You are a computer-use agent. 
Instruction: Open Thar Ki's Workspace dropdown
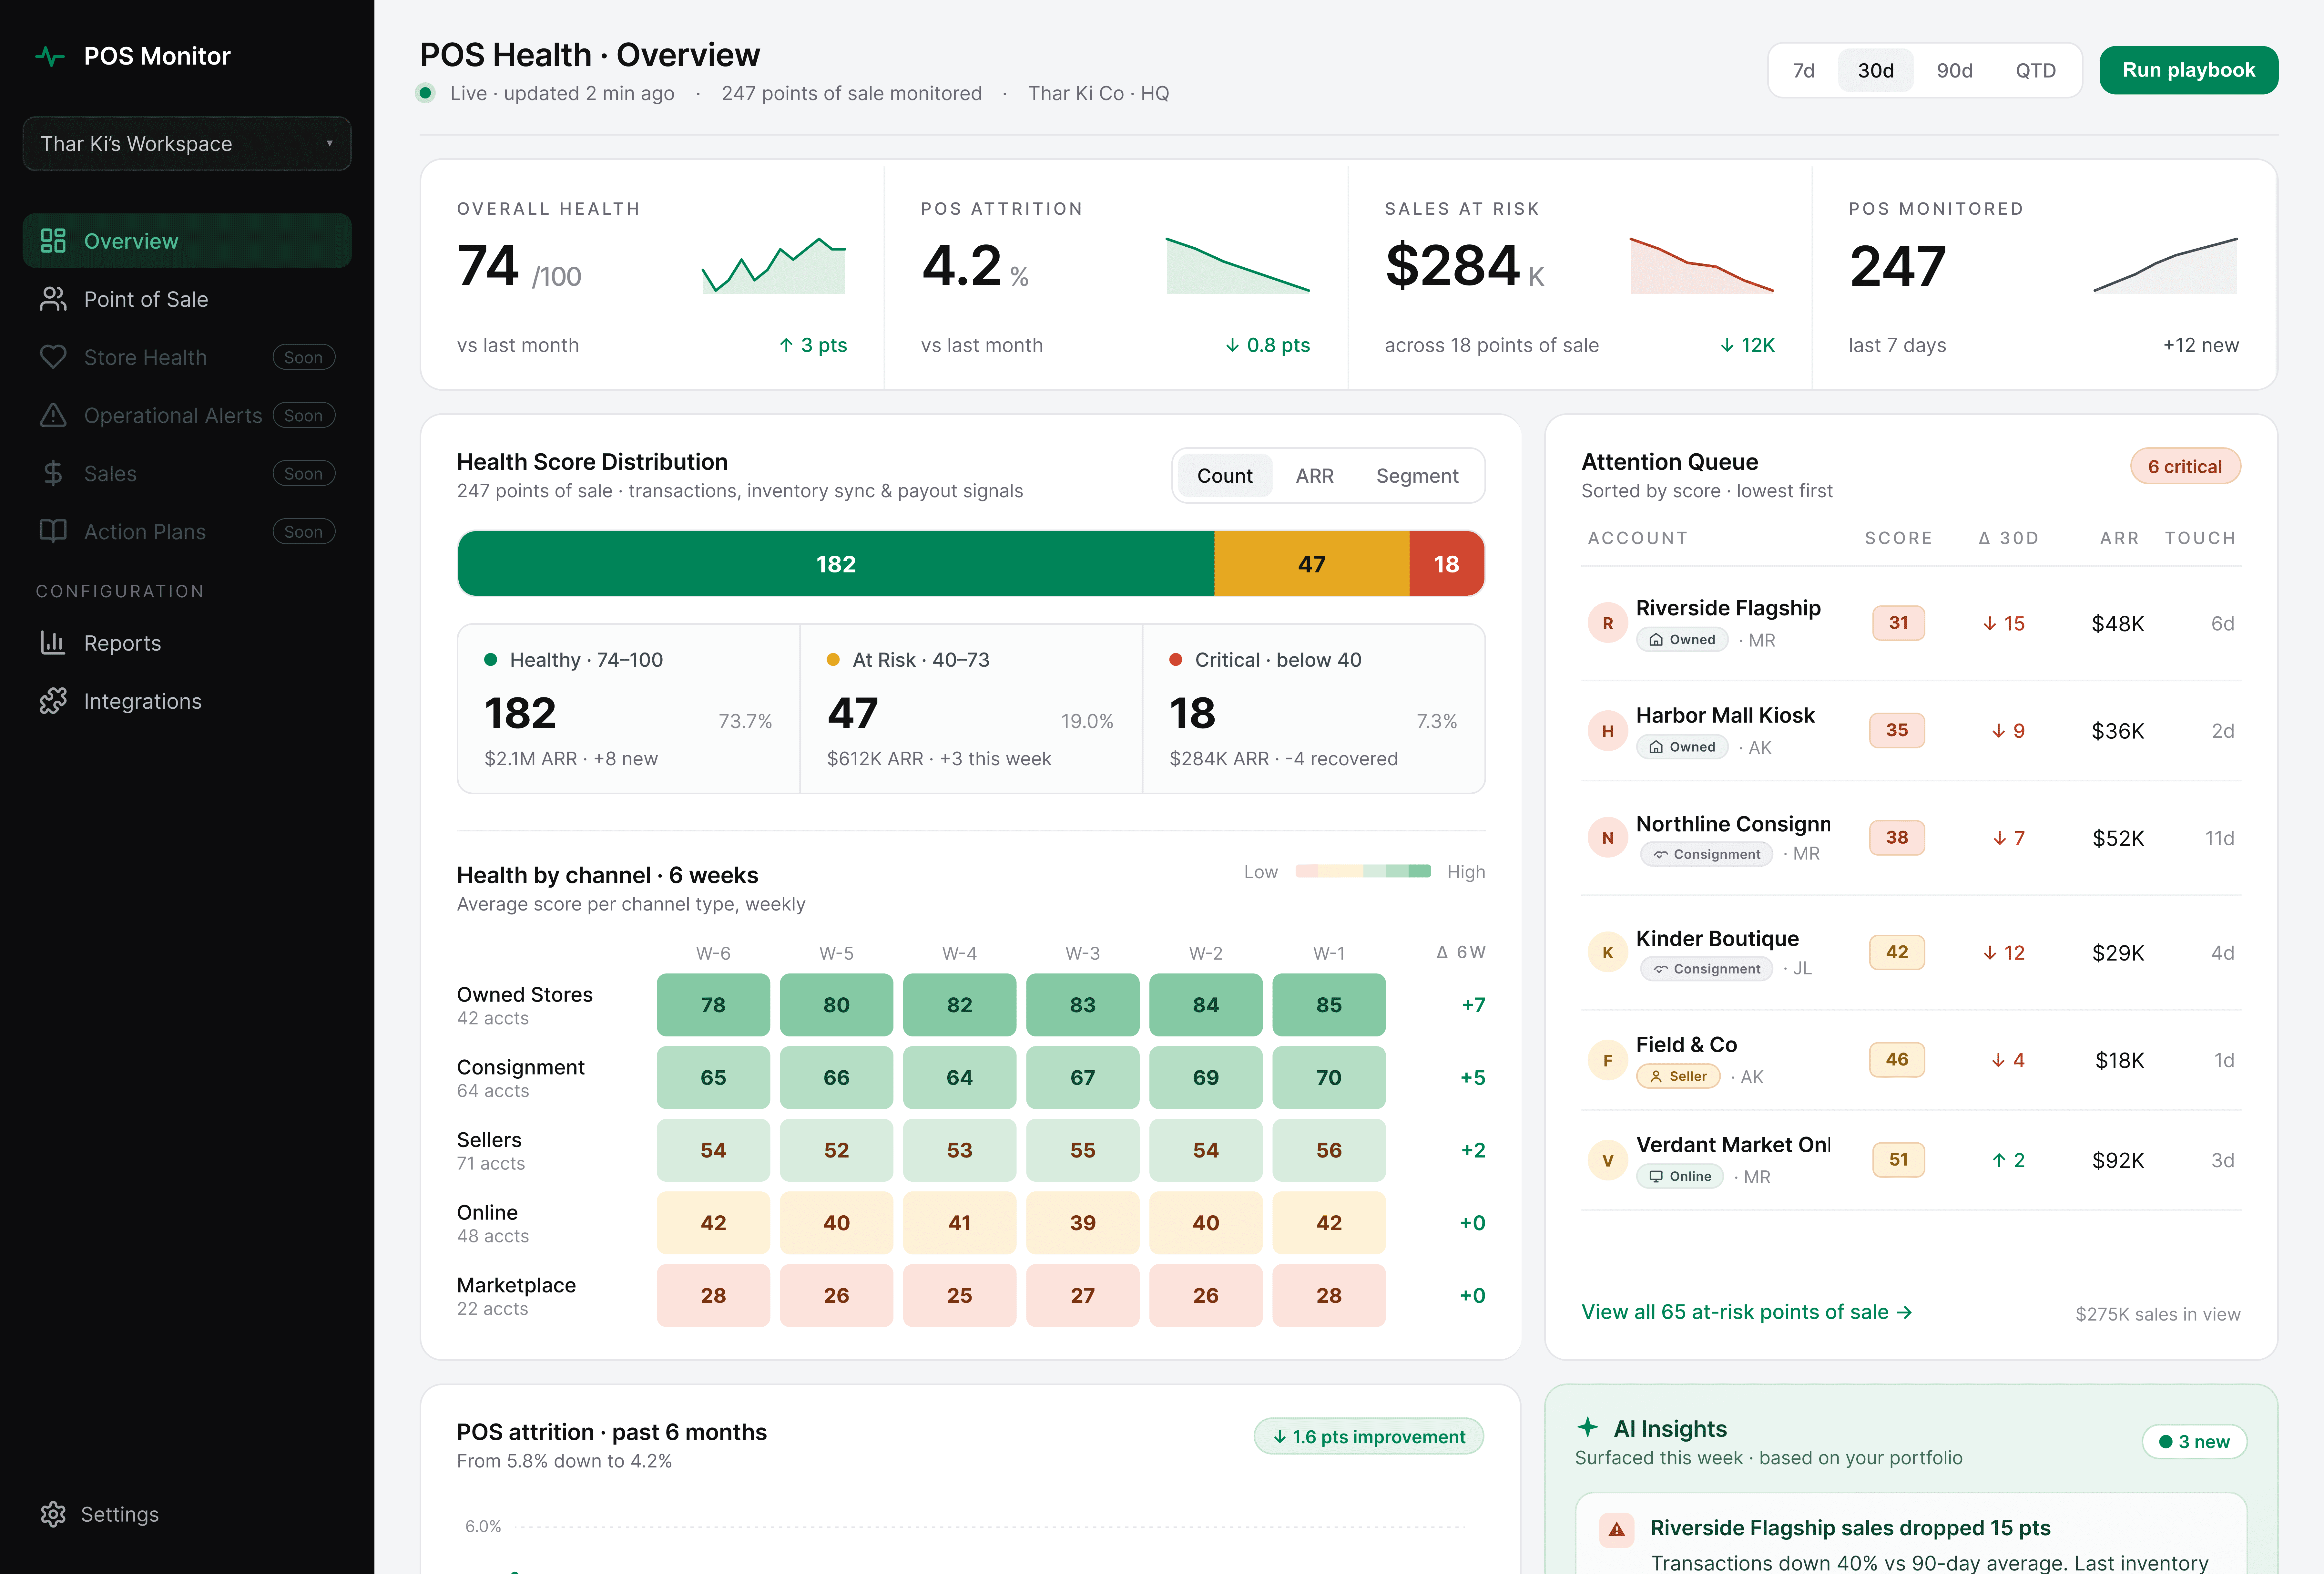click(x=187, y=144)
